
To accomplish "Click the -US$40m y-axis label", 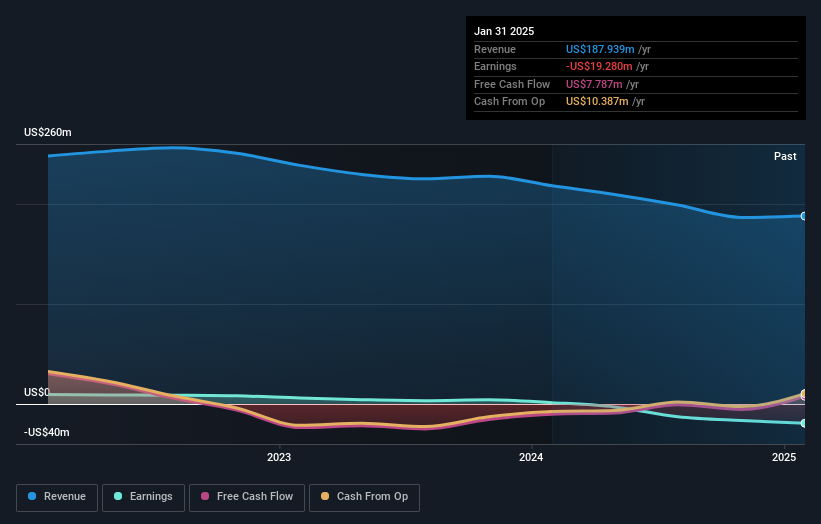I will pyautogui.click(x=47, y=432).
